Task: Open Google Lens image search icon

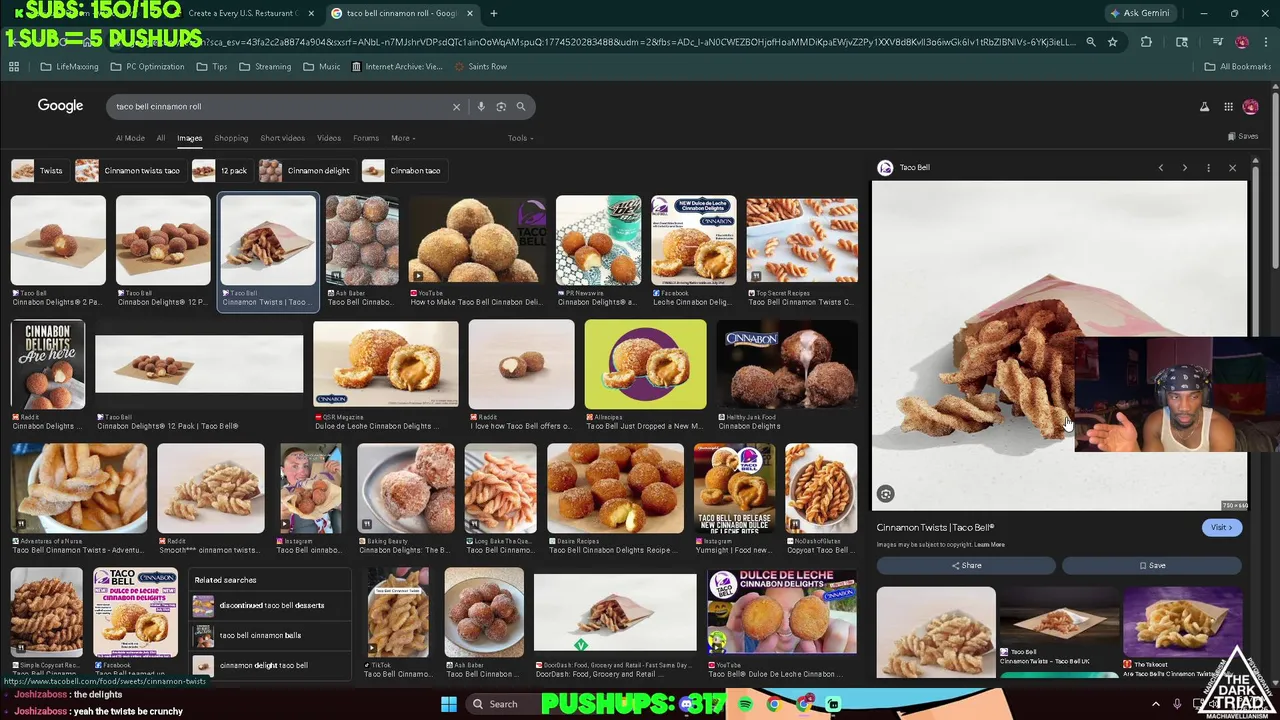Action: tap(501, 107)
